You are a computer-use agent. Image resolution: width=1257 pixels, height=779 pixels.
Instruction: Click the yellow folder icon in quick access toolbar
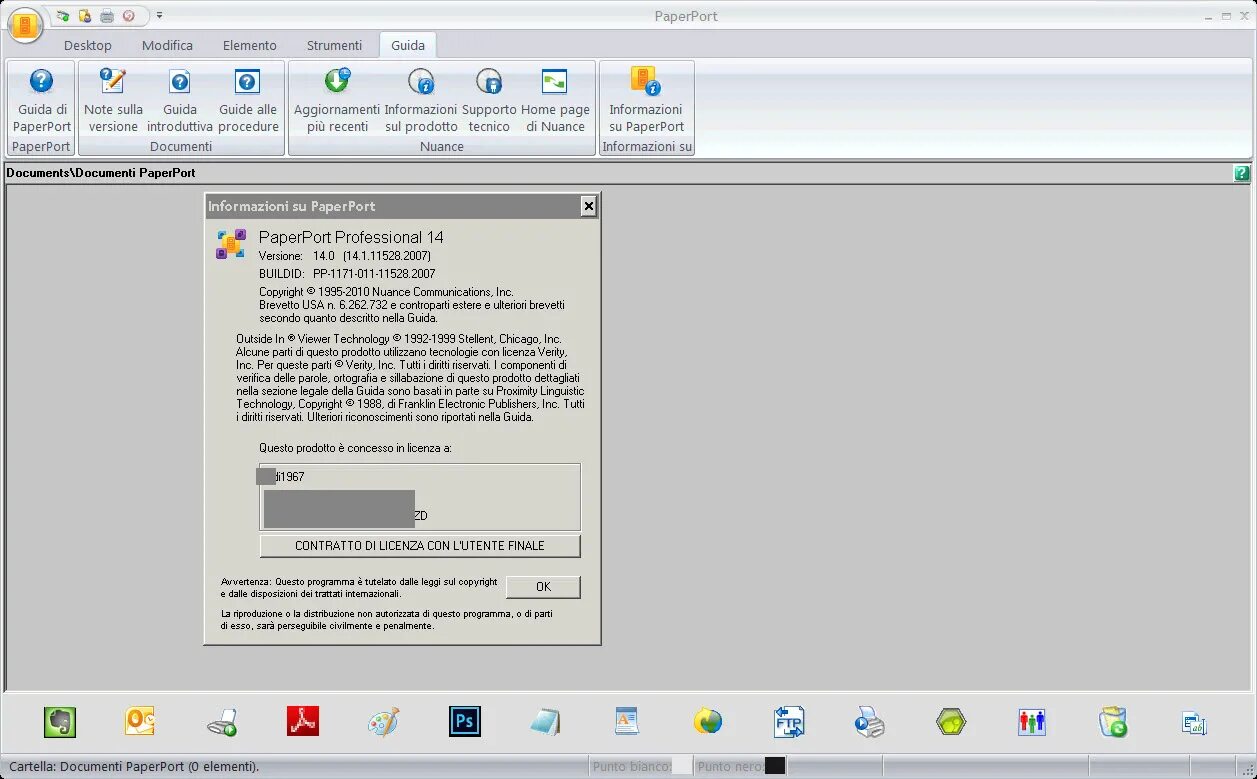click(x=85, y=16)
